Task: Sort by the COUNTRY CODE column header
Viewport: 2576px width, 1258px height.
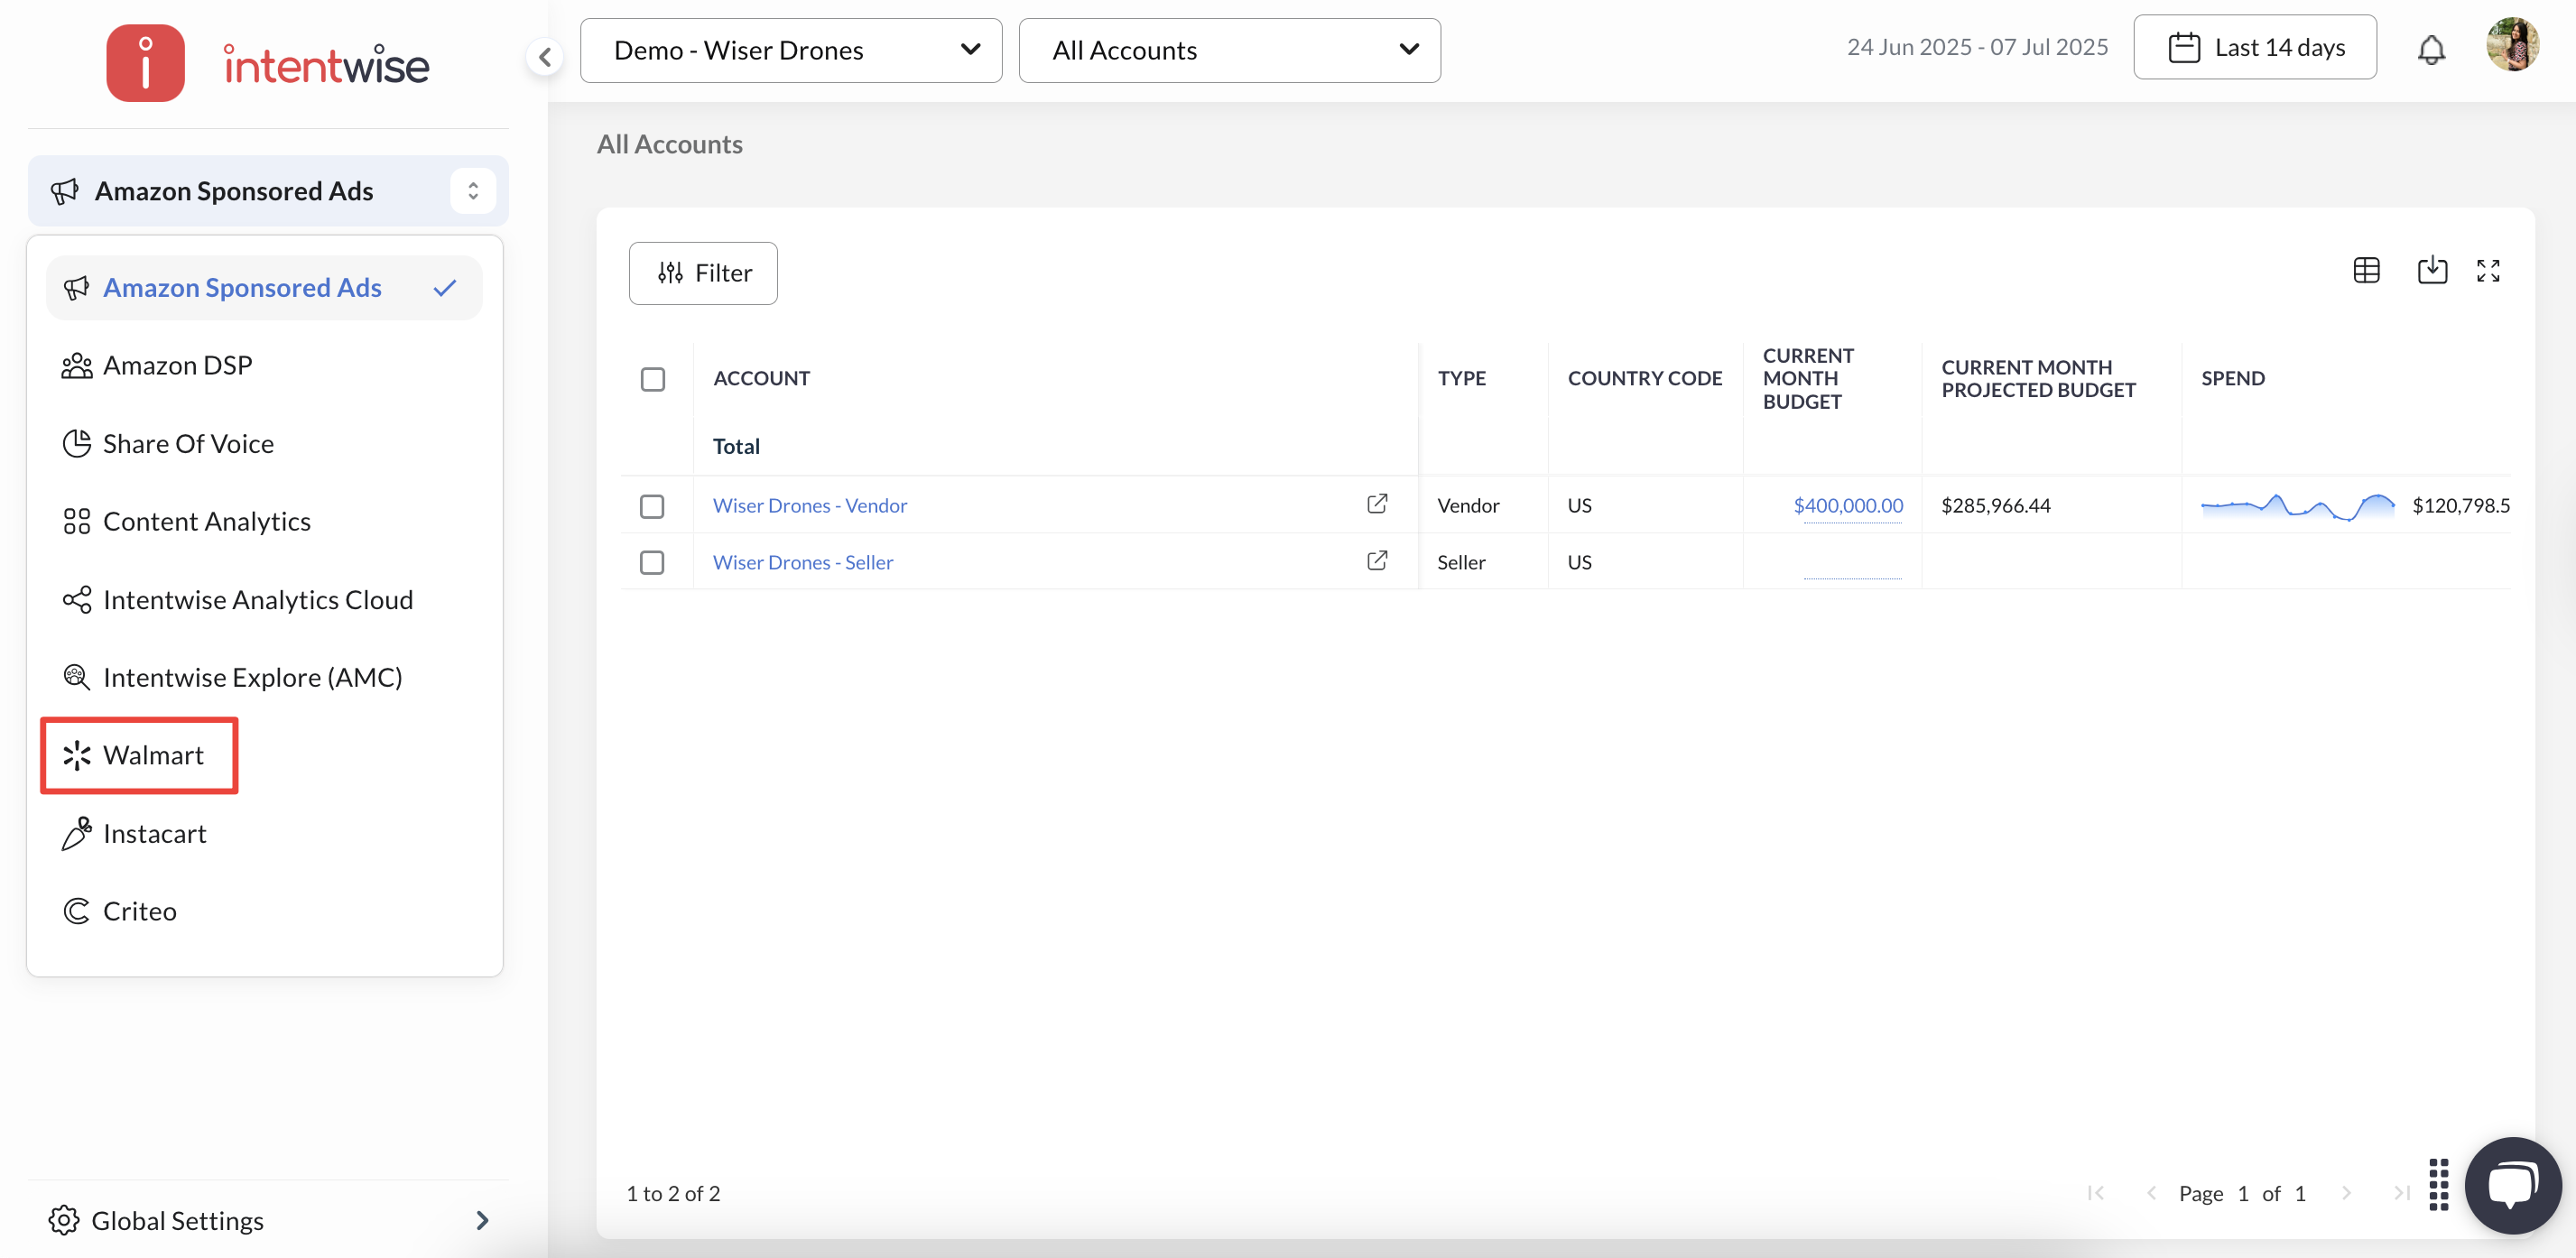Action: [1644, 378]
